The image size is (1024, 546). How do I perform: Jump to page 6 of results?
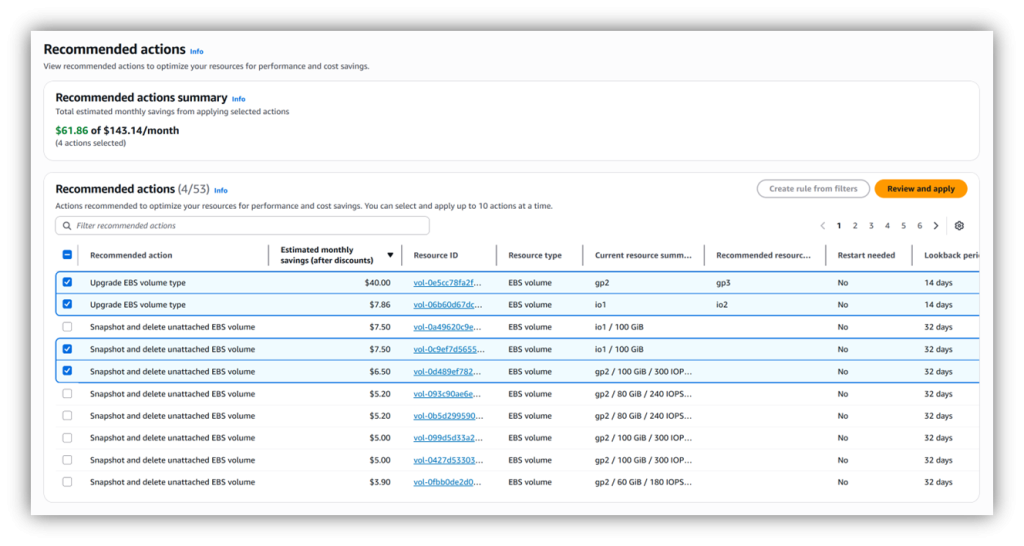[919, 226]
